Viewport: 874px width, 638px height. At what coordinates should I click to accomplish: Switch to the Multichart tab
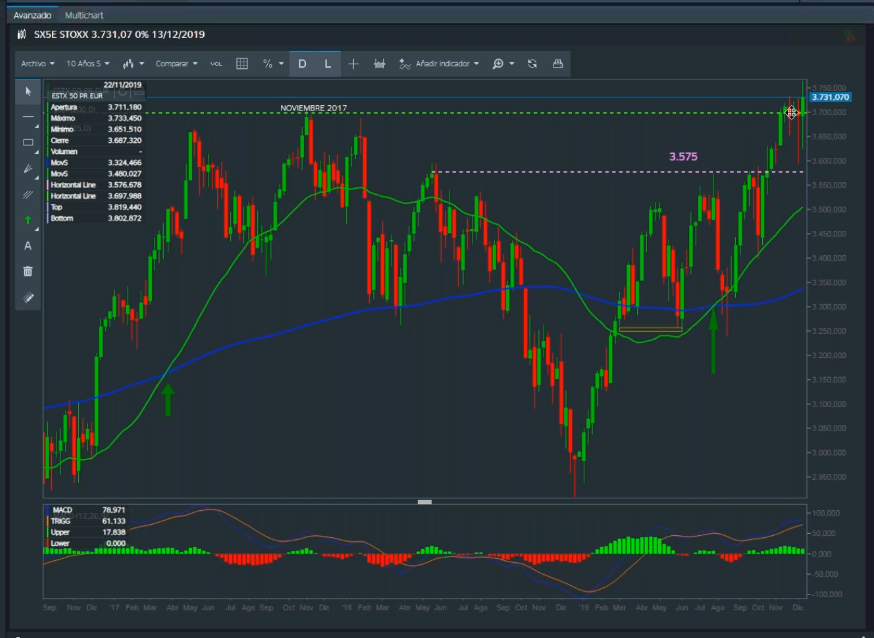click(x=82, y=16)
